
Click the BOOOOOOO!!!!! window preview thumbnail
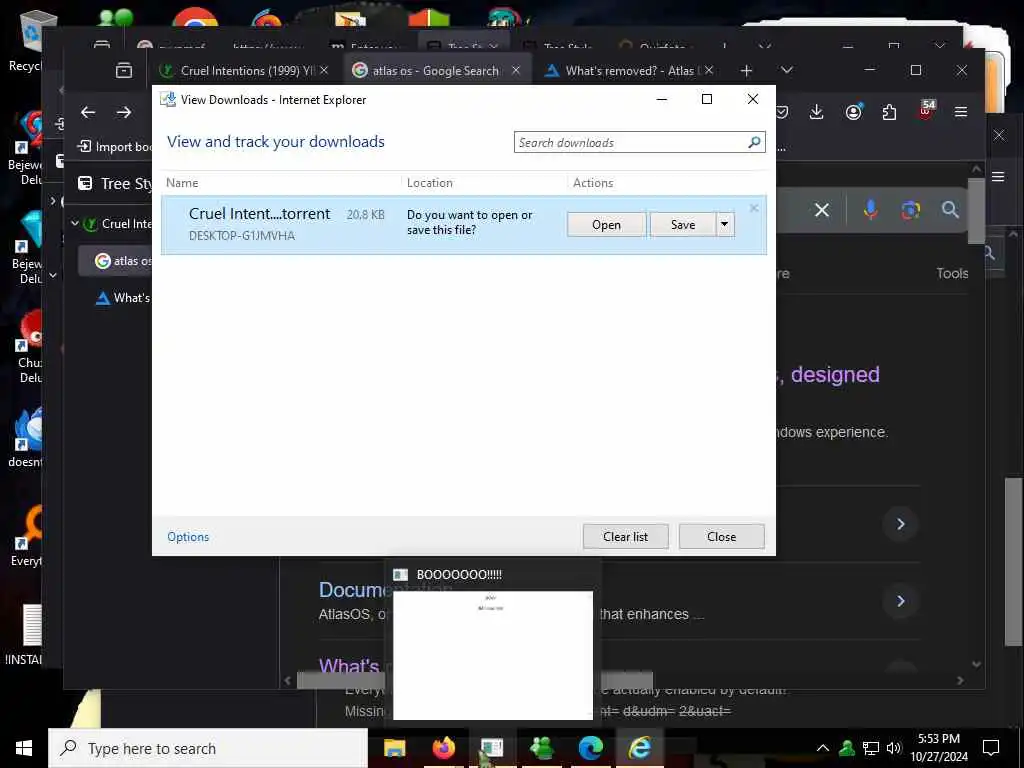pyautogui.click(x=493, y=655)
